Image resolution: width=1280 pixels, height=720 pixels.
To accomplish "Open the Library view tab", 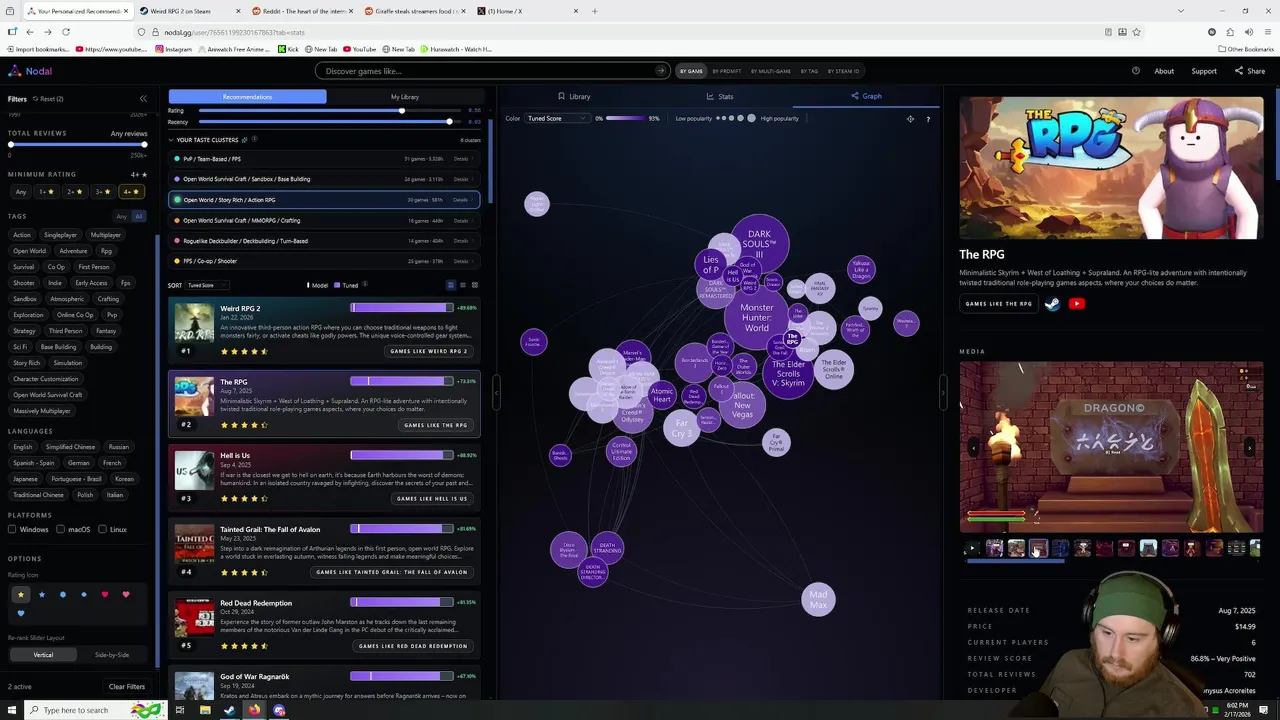I will 574,97.
